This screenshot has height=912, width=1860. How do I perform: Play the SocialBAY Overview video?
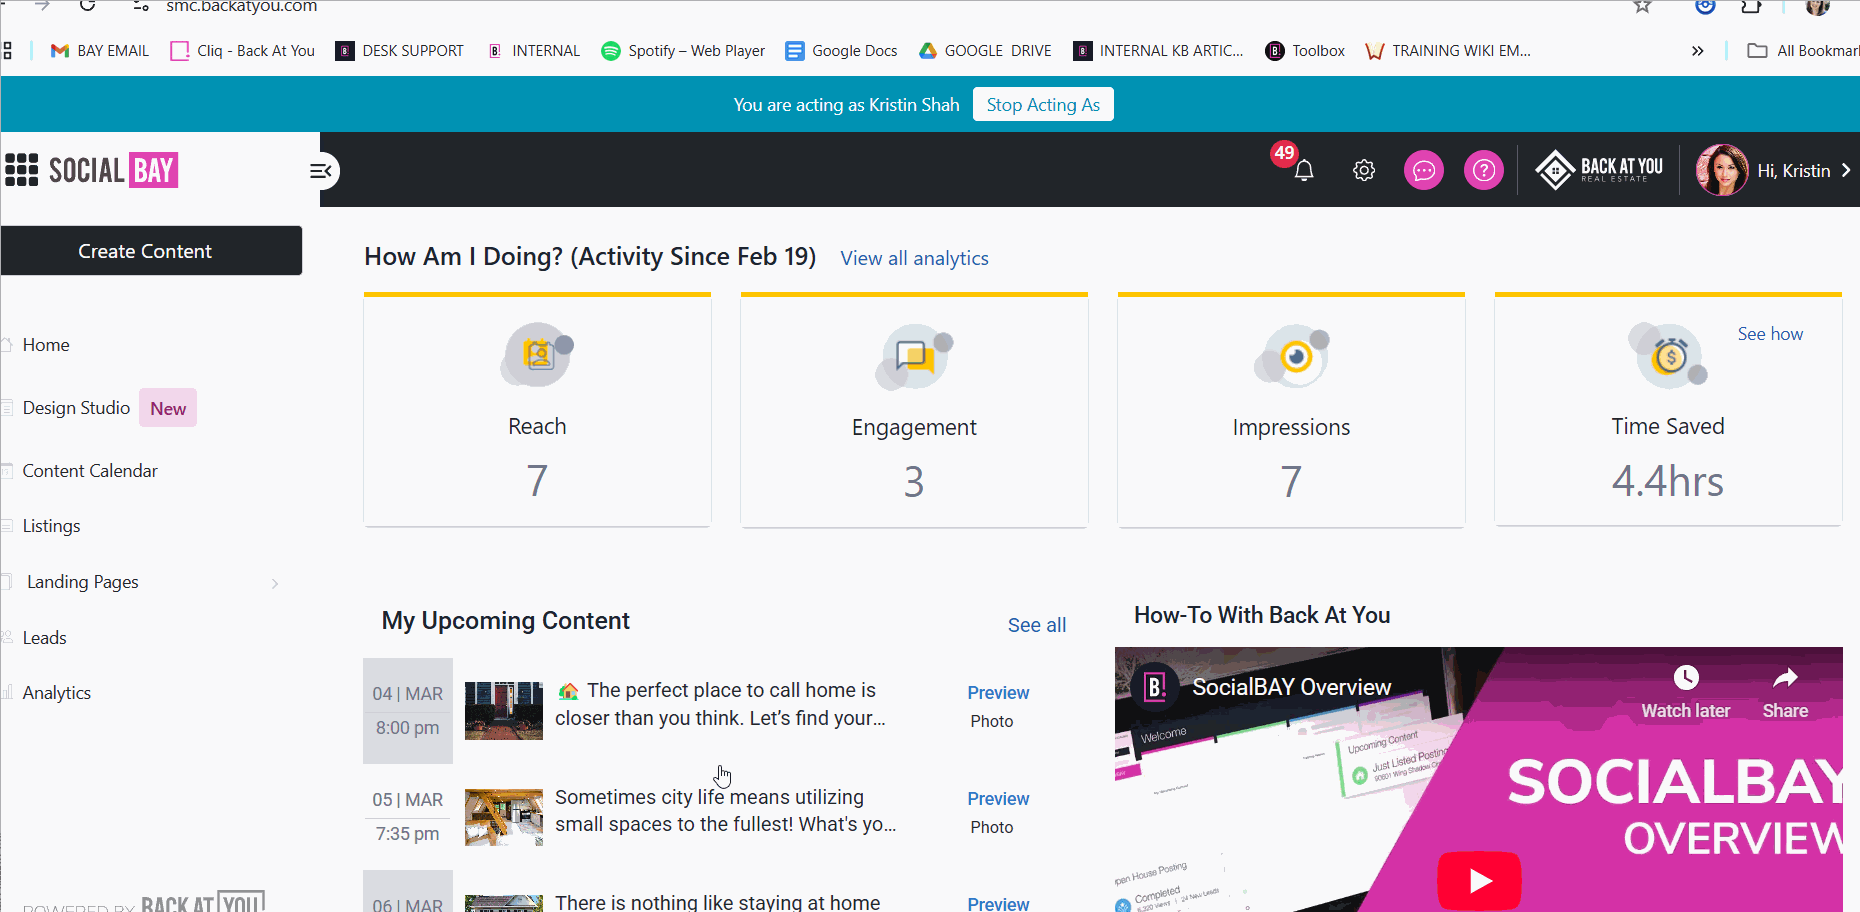pos(1479,880)
